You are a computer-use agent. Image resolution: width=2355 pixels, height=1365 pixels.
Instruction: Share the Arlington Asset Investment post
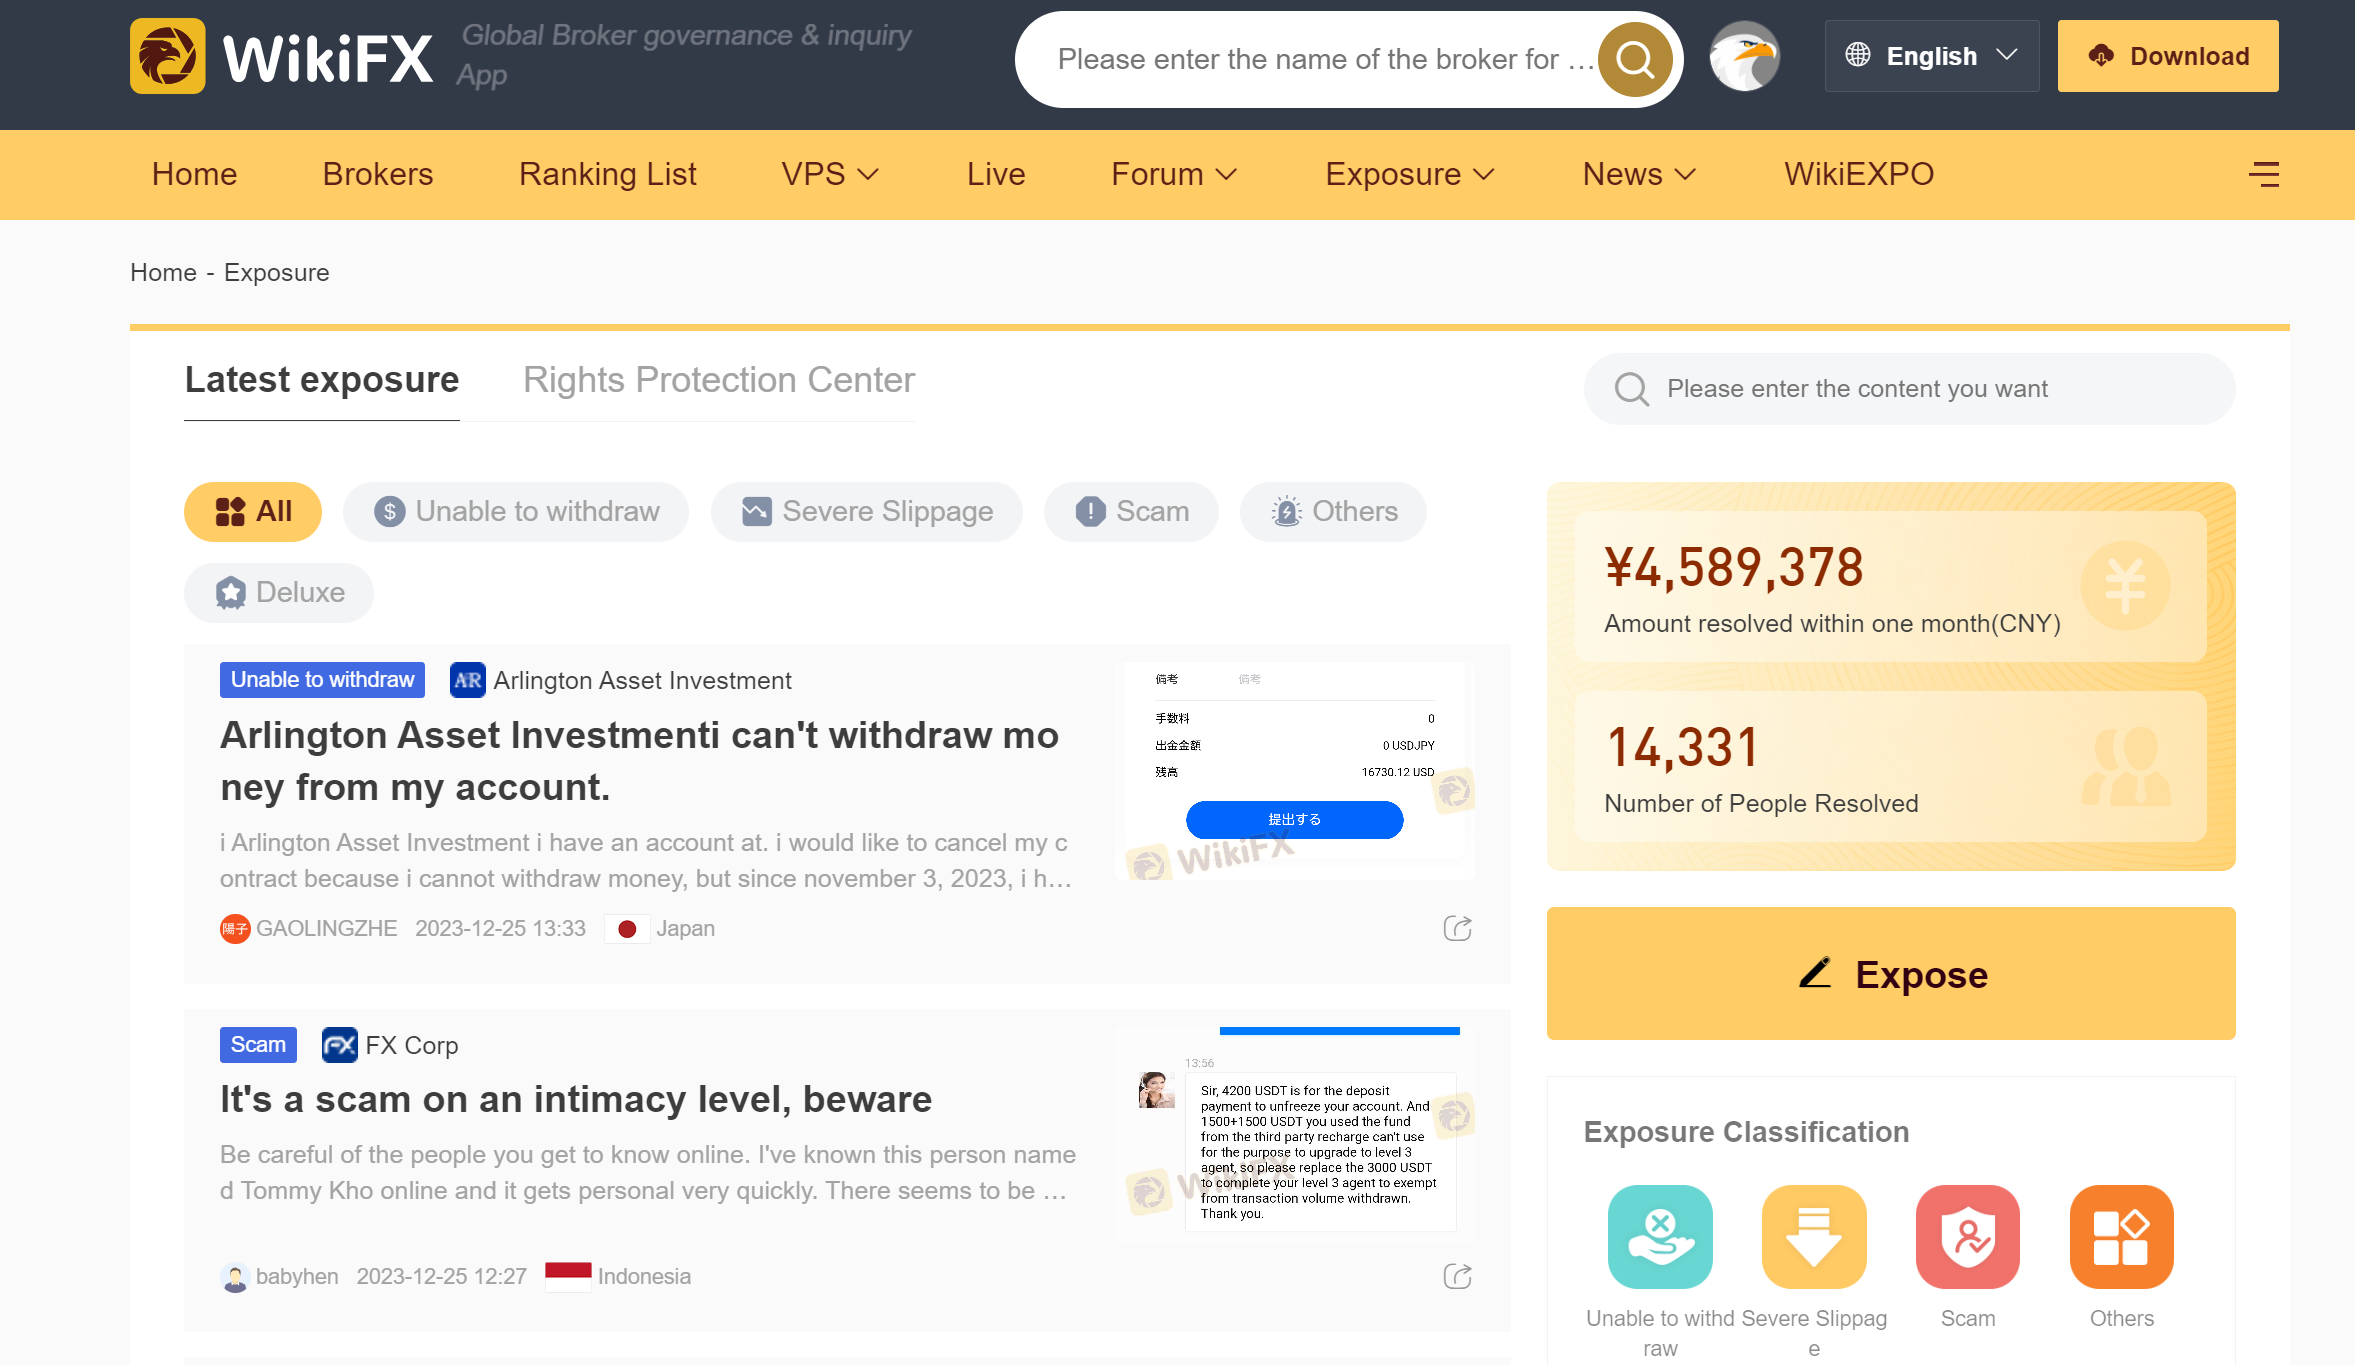[x=1457, y=928]
